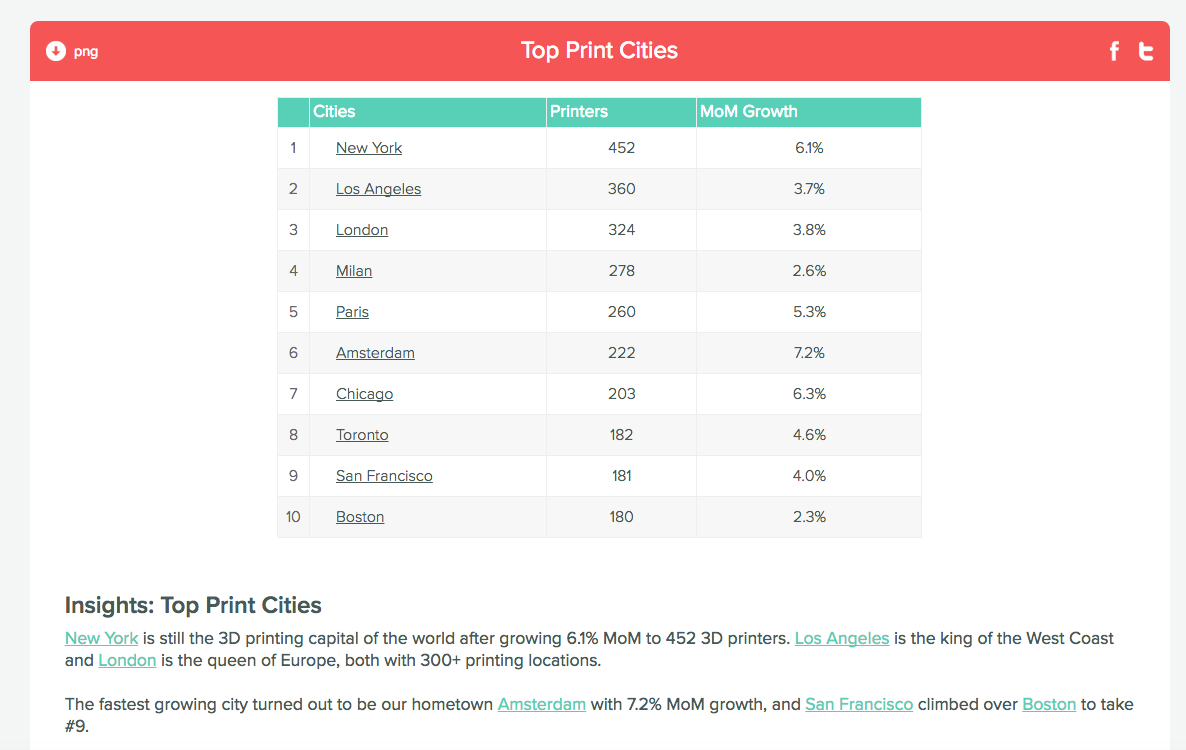Select Paris in the cities list
The height and width of the screenshot is (750, 1186).
(352, 312)
